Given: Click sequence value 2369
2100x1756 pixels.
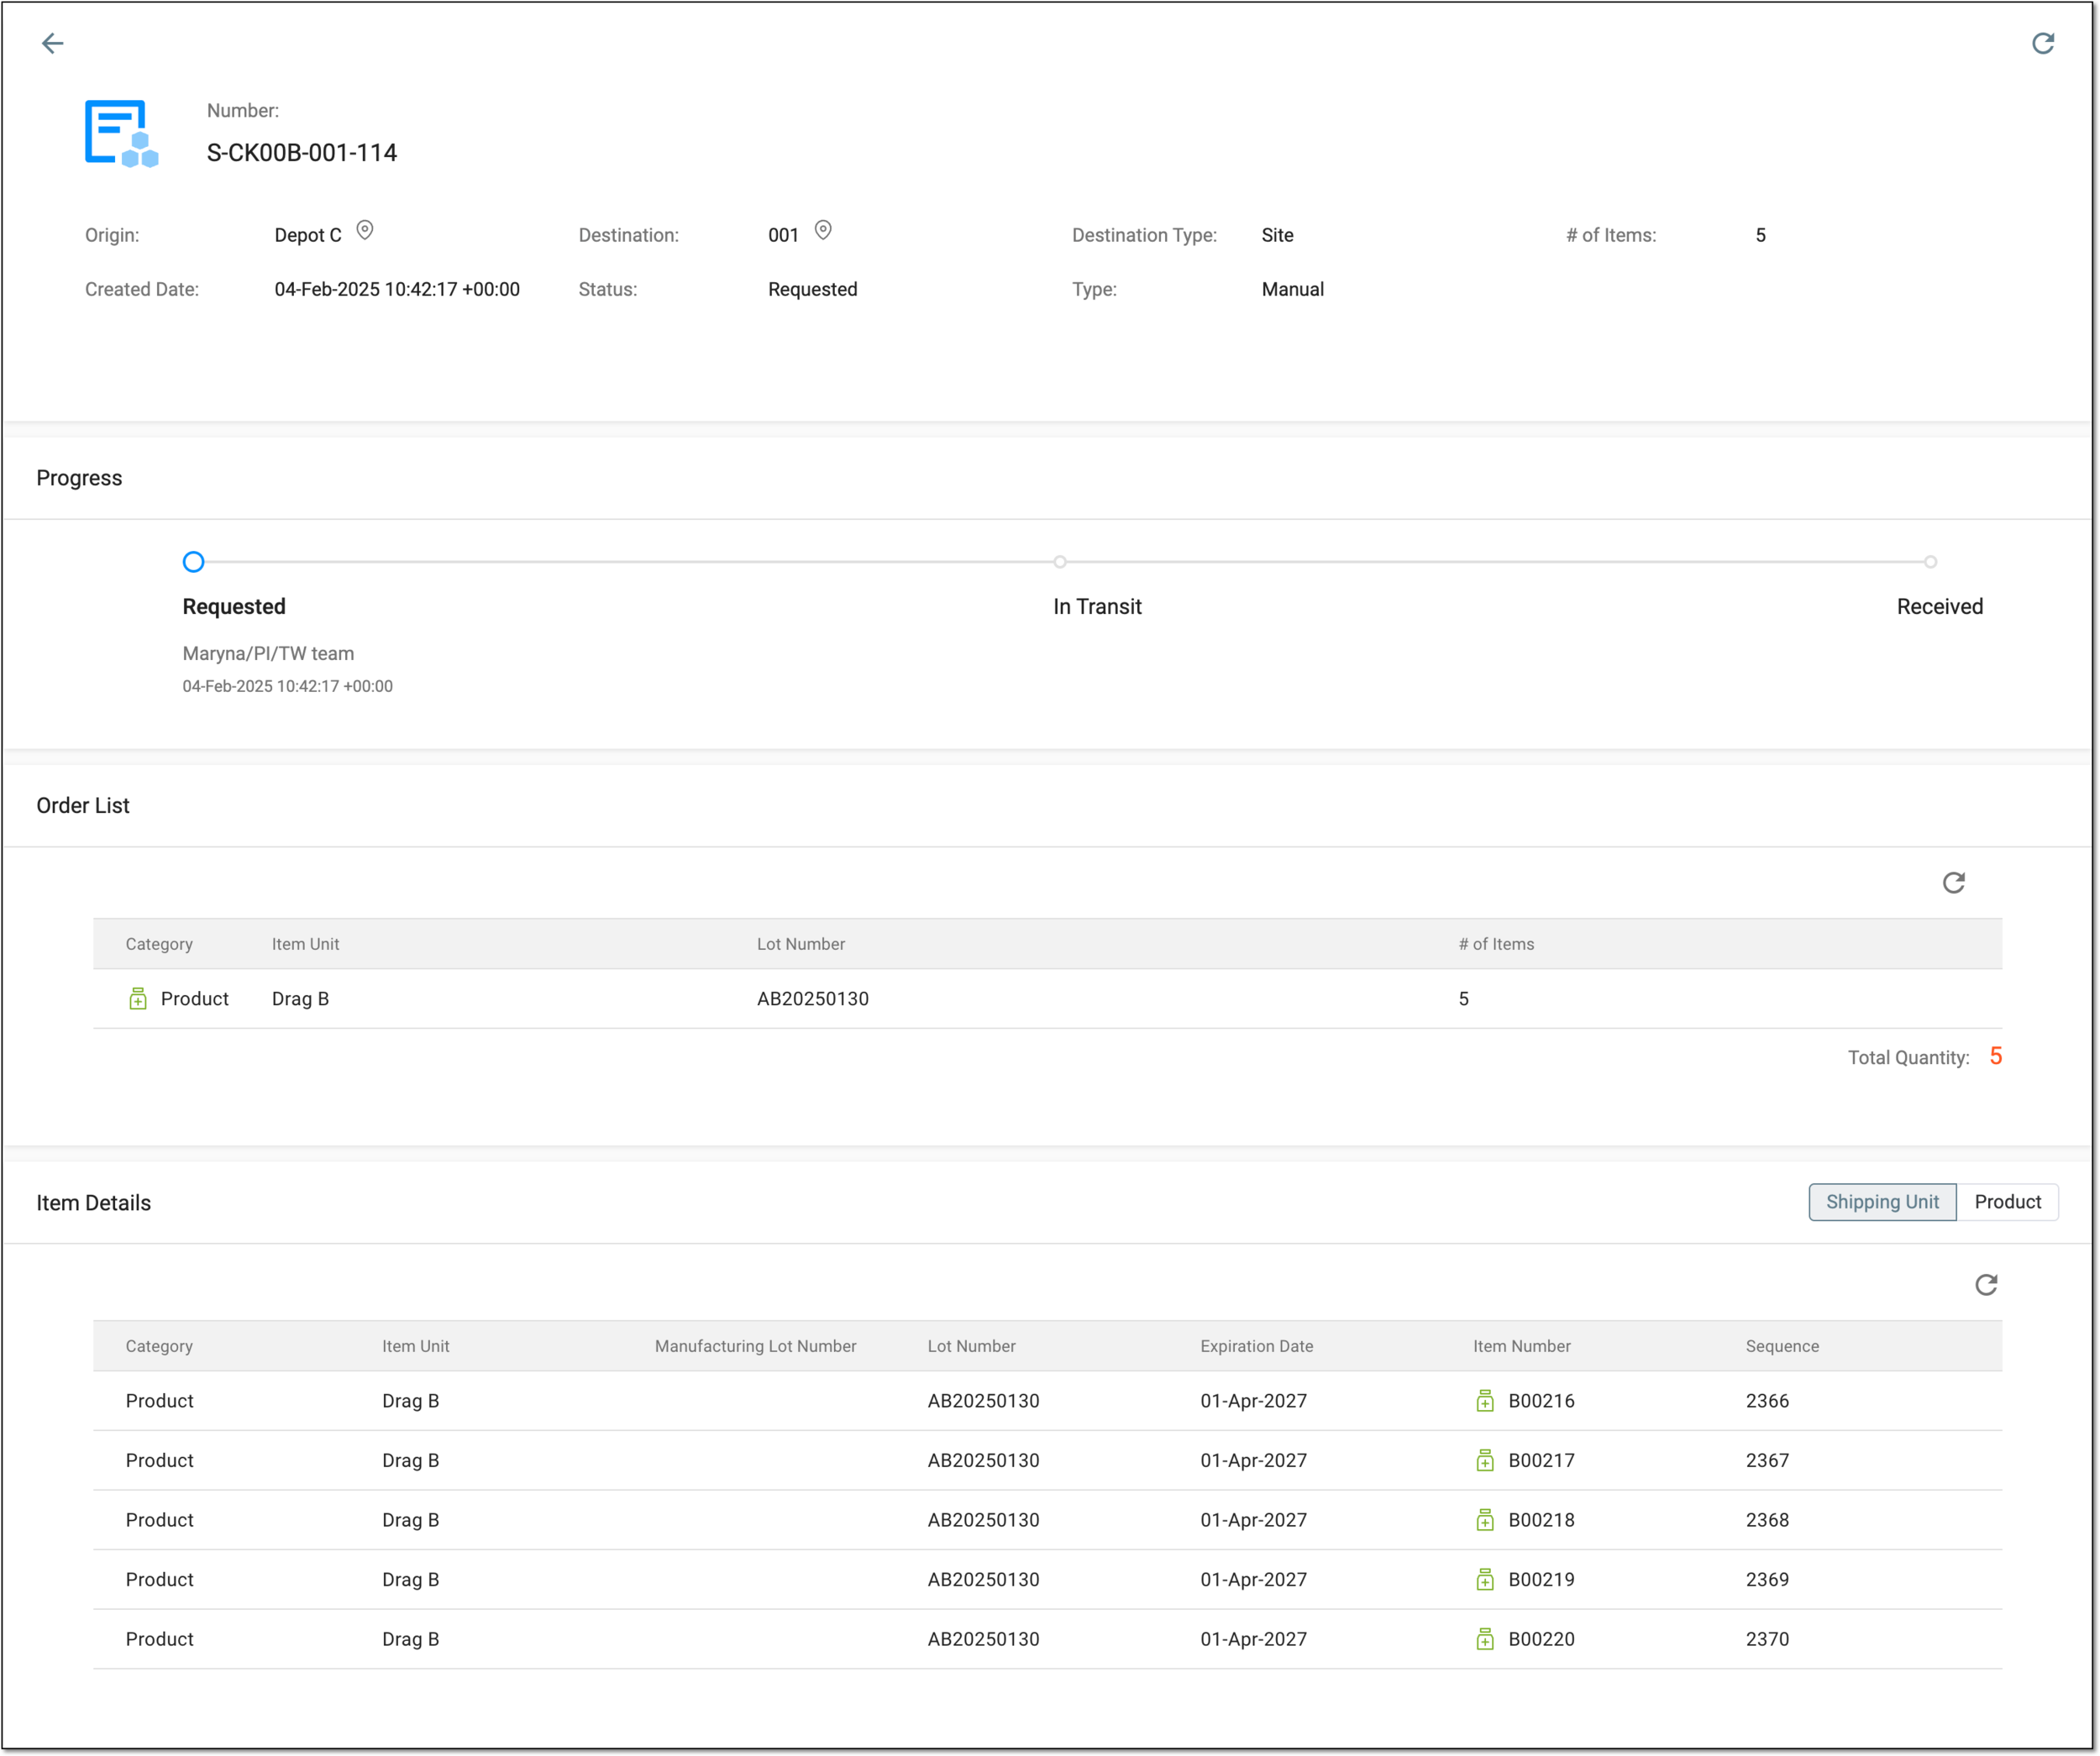Looking at the screenshot, I should click(x=1767, y=1580).
